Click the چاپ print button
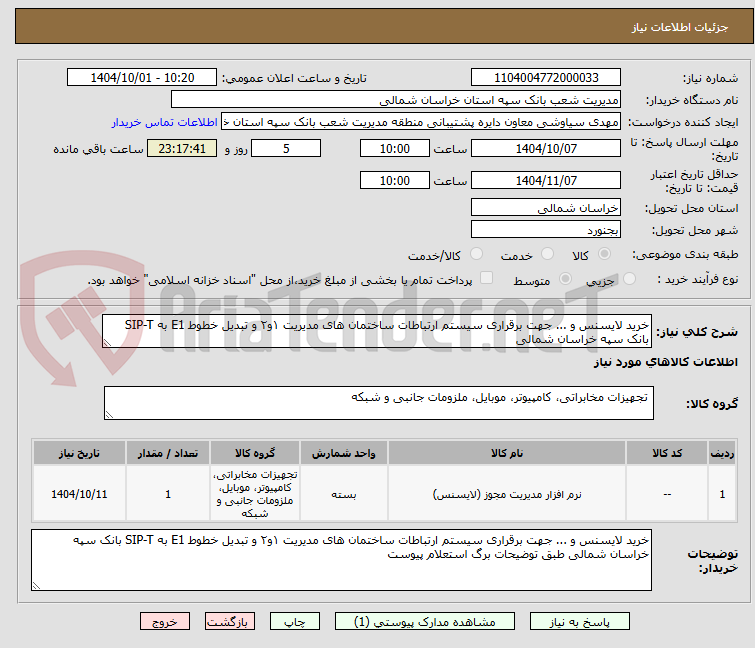The image size is (755, 648). point(294,622)
